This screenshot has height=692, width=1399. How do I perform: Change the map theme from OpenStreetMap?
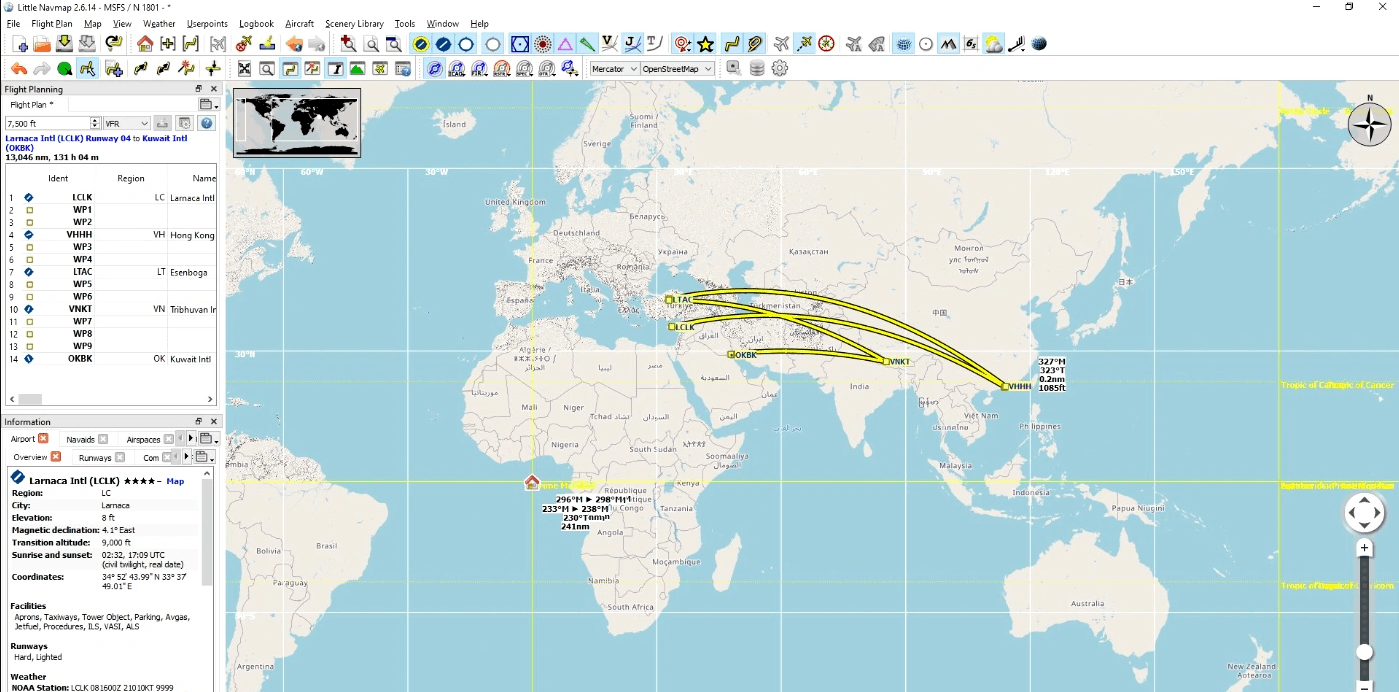click(x=677, y=68)
